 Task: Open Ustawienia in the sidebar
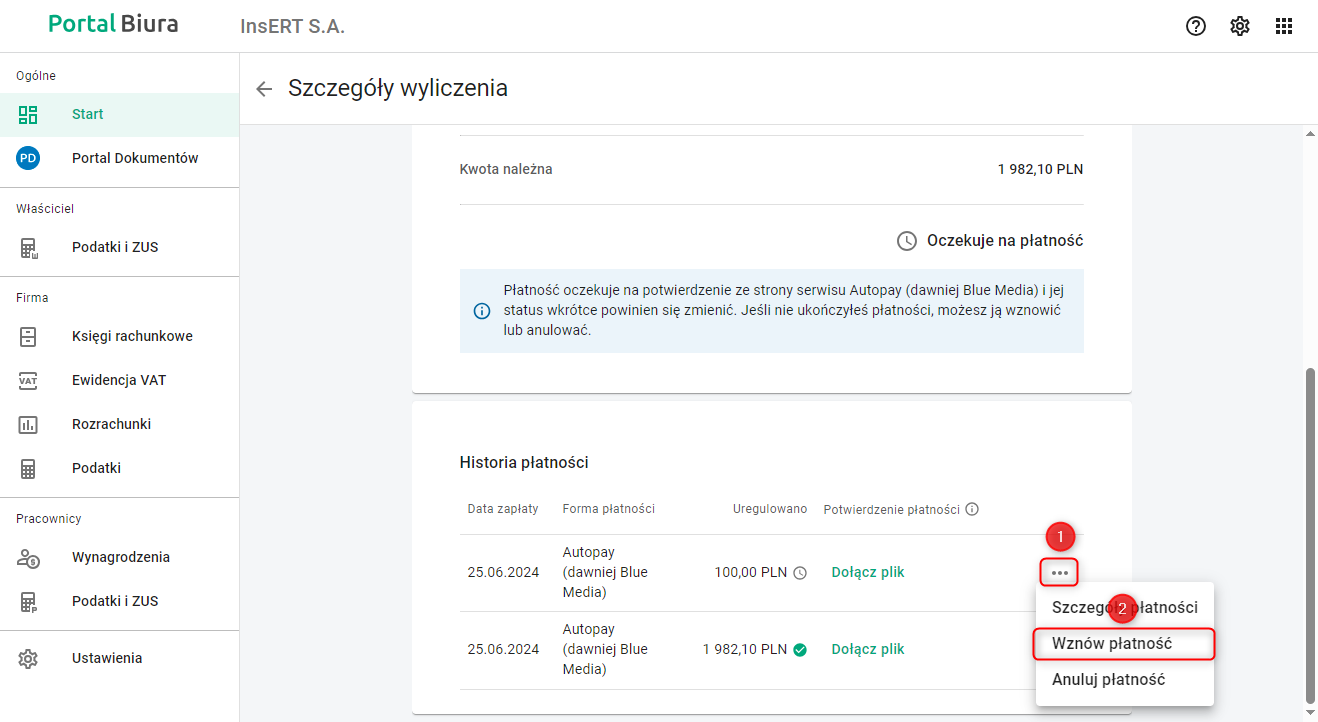[x=106, y=658]
